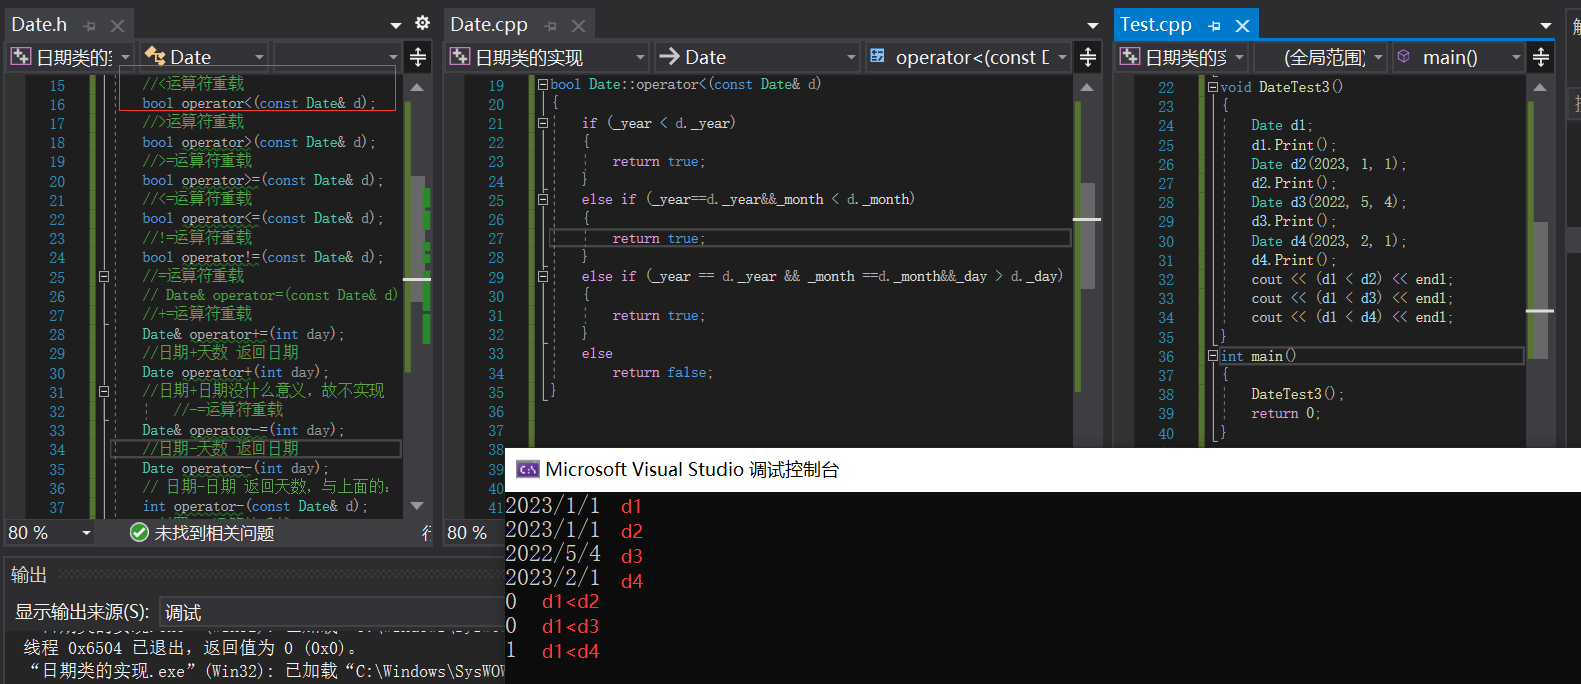Click the operator< member icon in Date.cpp navbar
1581x684 pixels.
(x=877, y=56)
